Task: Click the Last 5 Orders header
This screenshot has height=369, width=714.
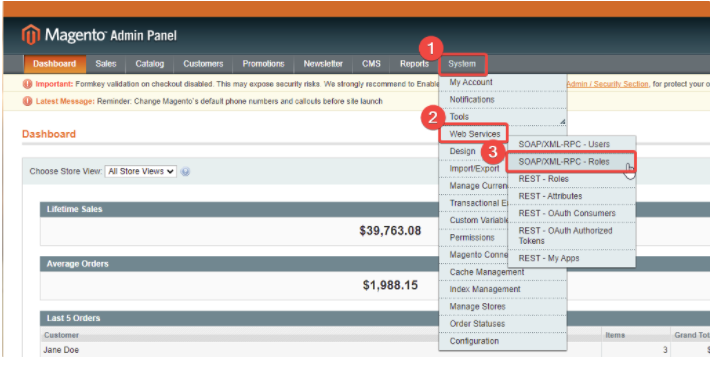Action: point(73,318)
